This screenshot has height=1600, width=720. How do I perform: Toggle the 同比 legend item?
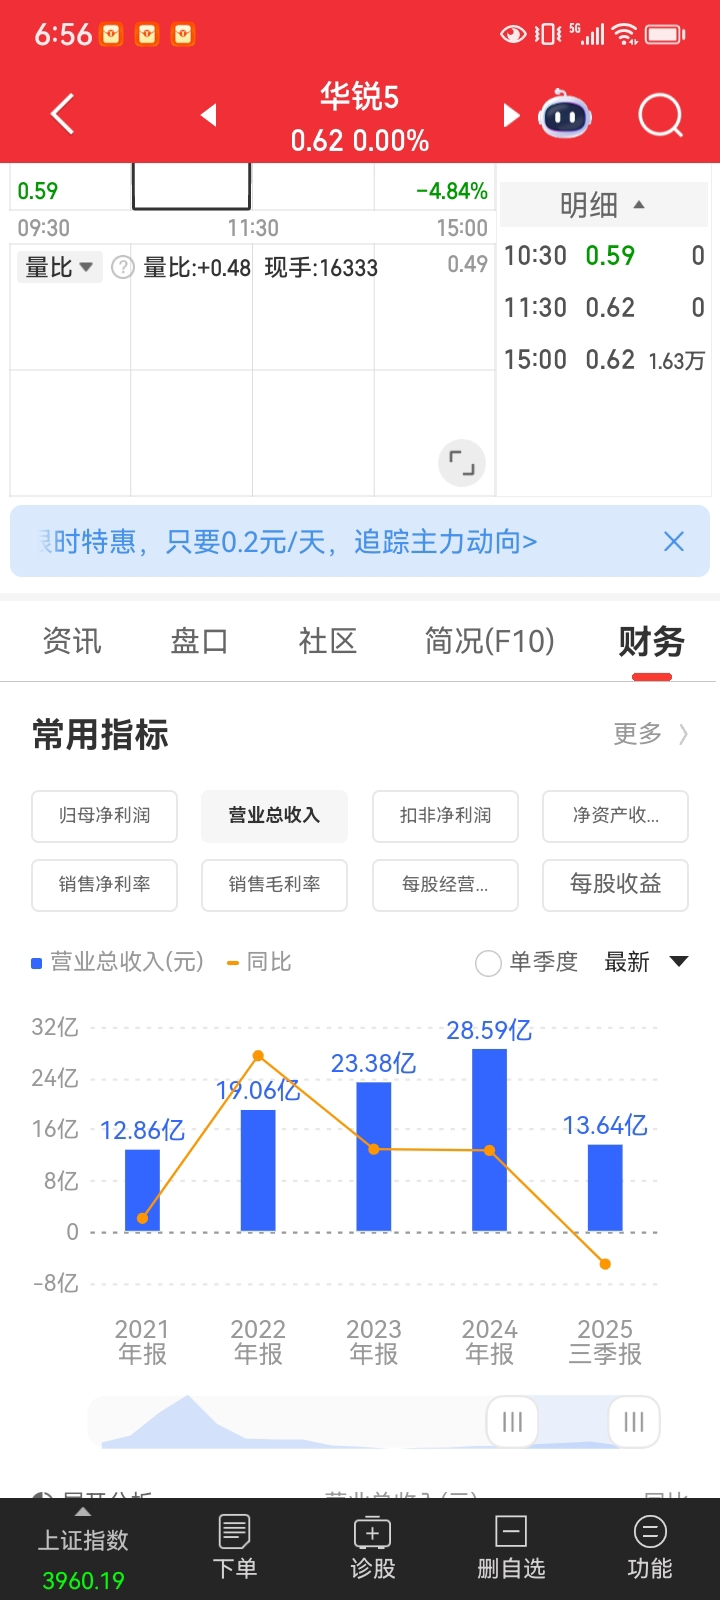tap(259, 962)
